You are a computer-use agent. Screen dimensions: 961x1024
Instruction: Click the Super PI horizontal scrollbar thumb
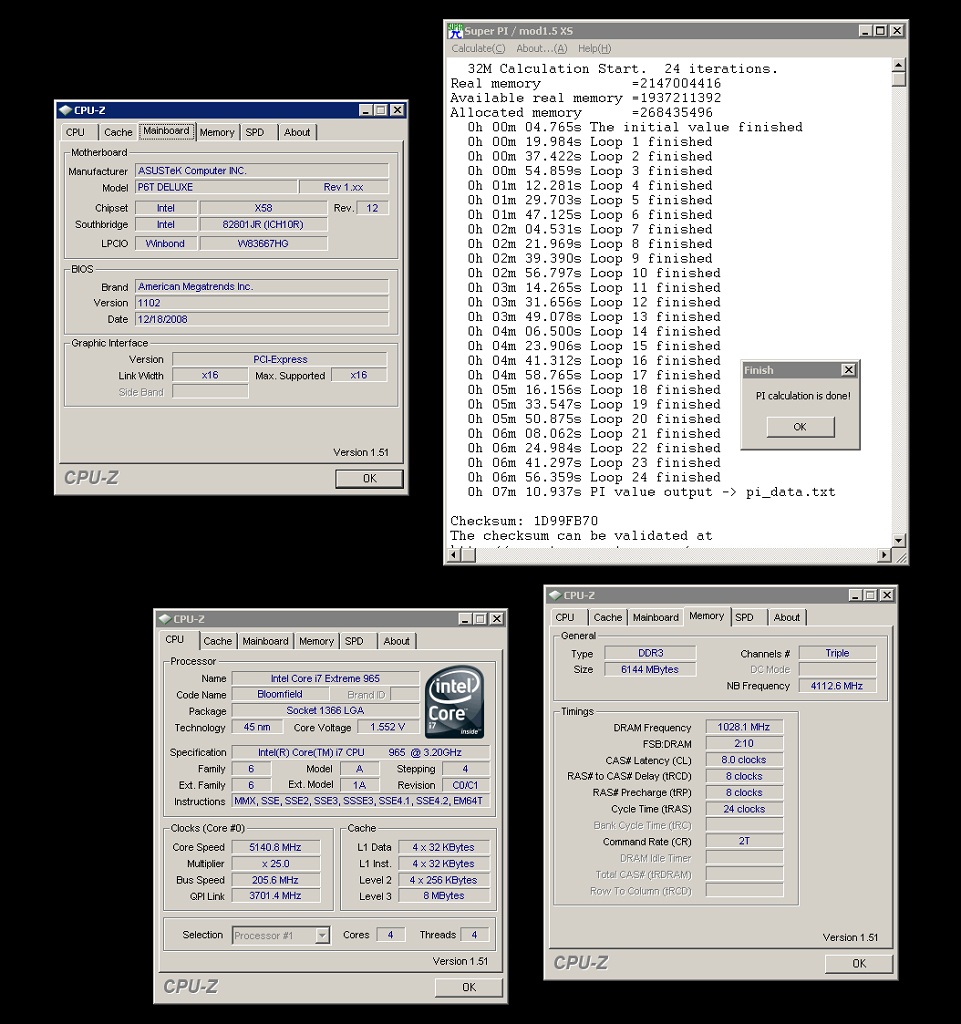[468, 554]
